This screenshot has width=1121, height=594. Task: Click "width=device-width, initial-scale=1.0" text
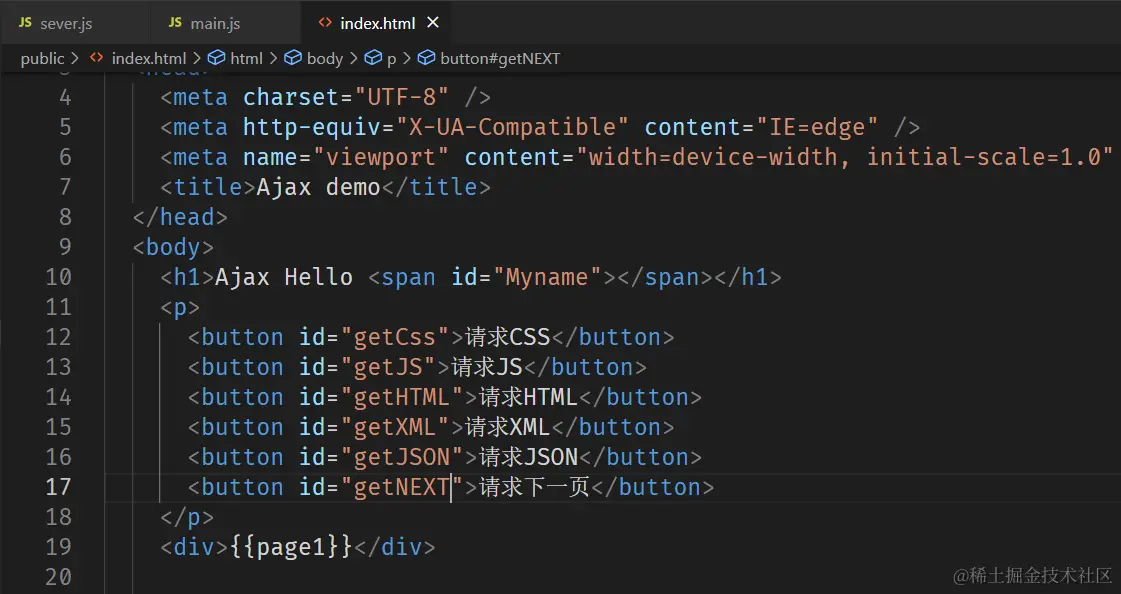click(x=845, y=157)
